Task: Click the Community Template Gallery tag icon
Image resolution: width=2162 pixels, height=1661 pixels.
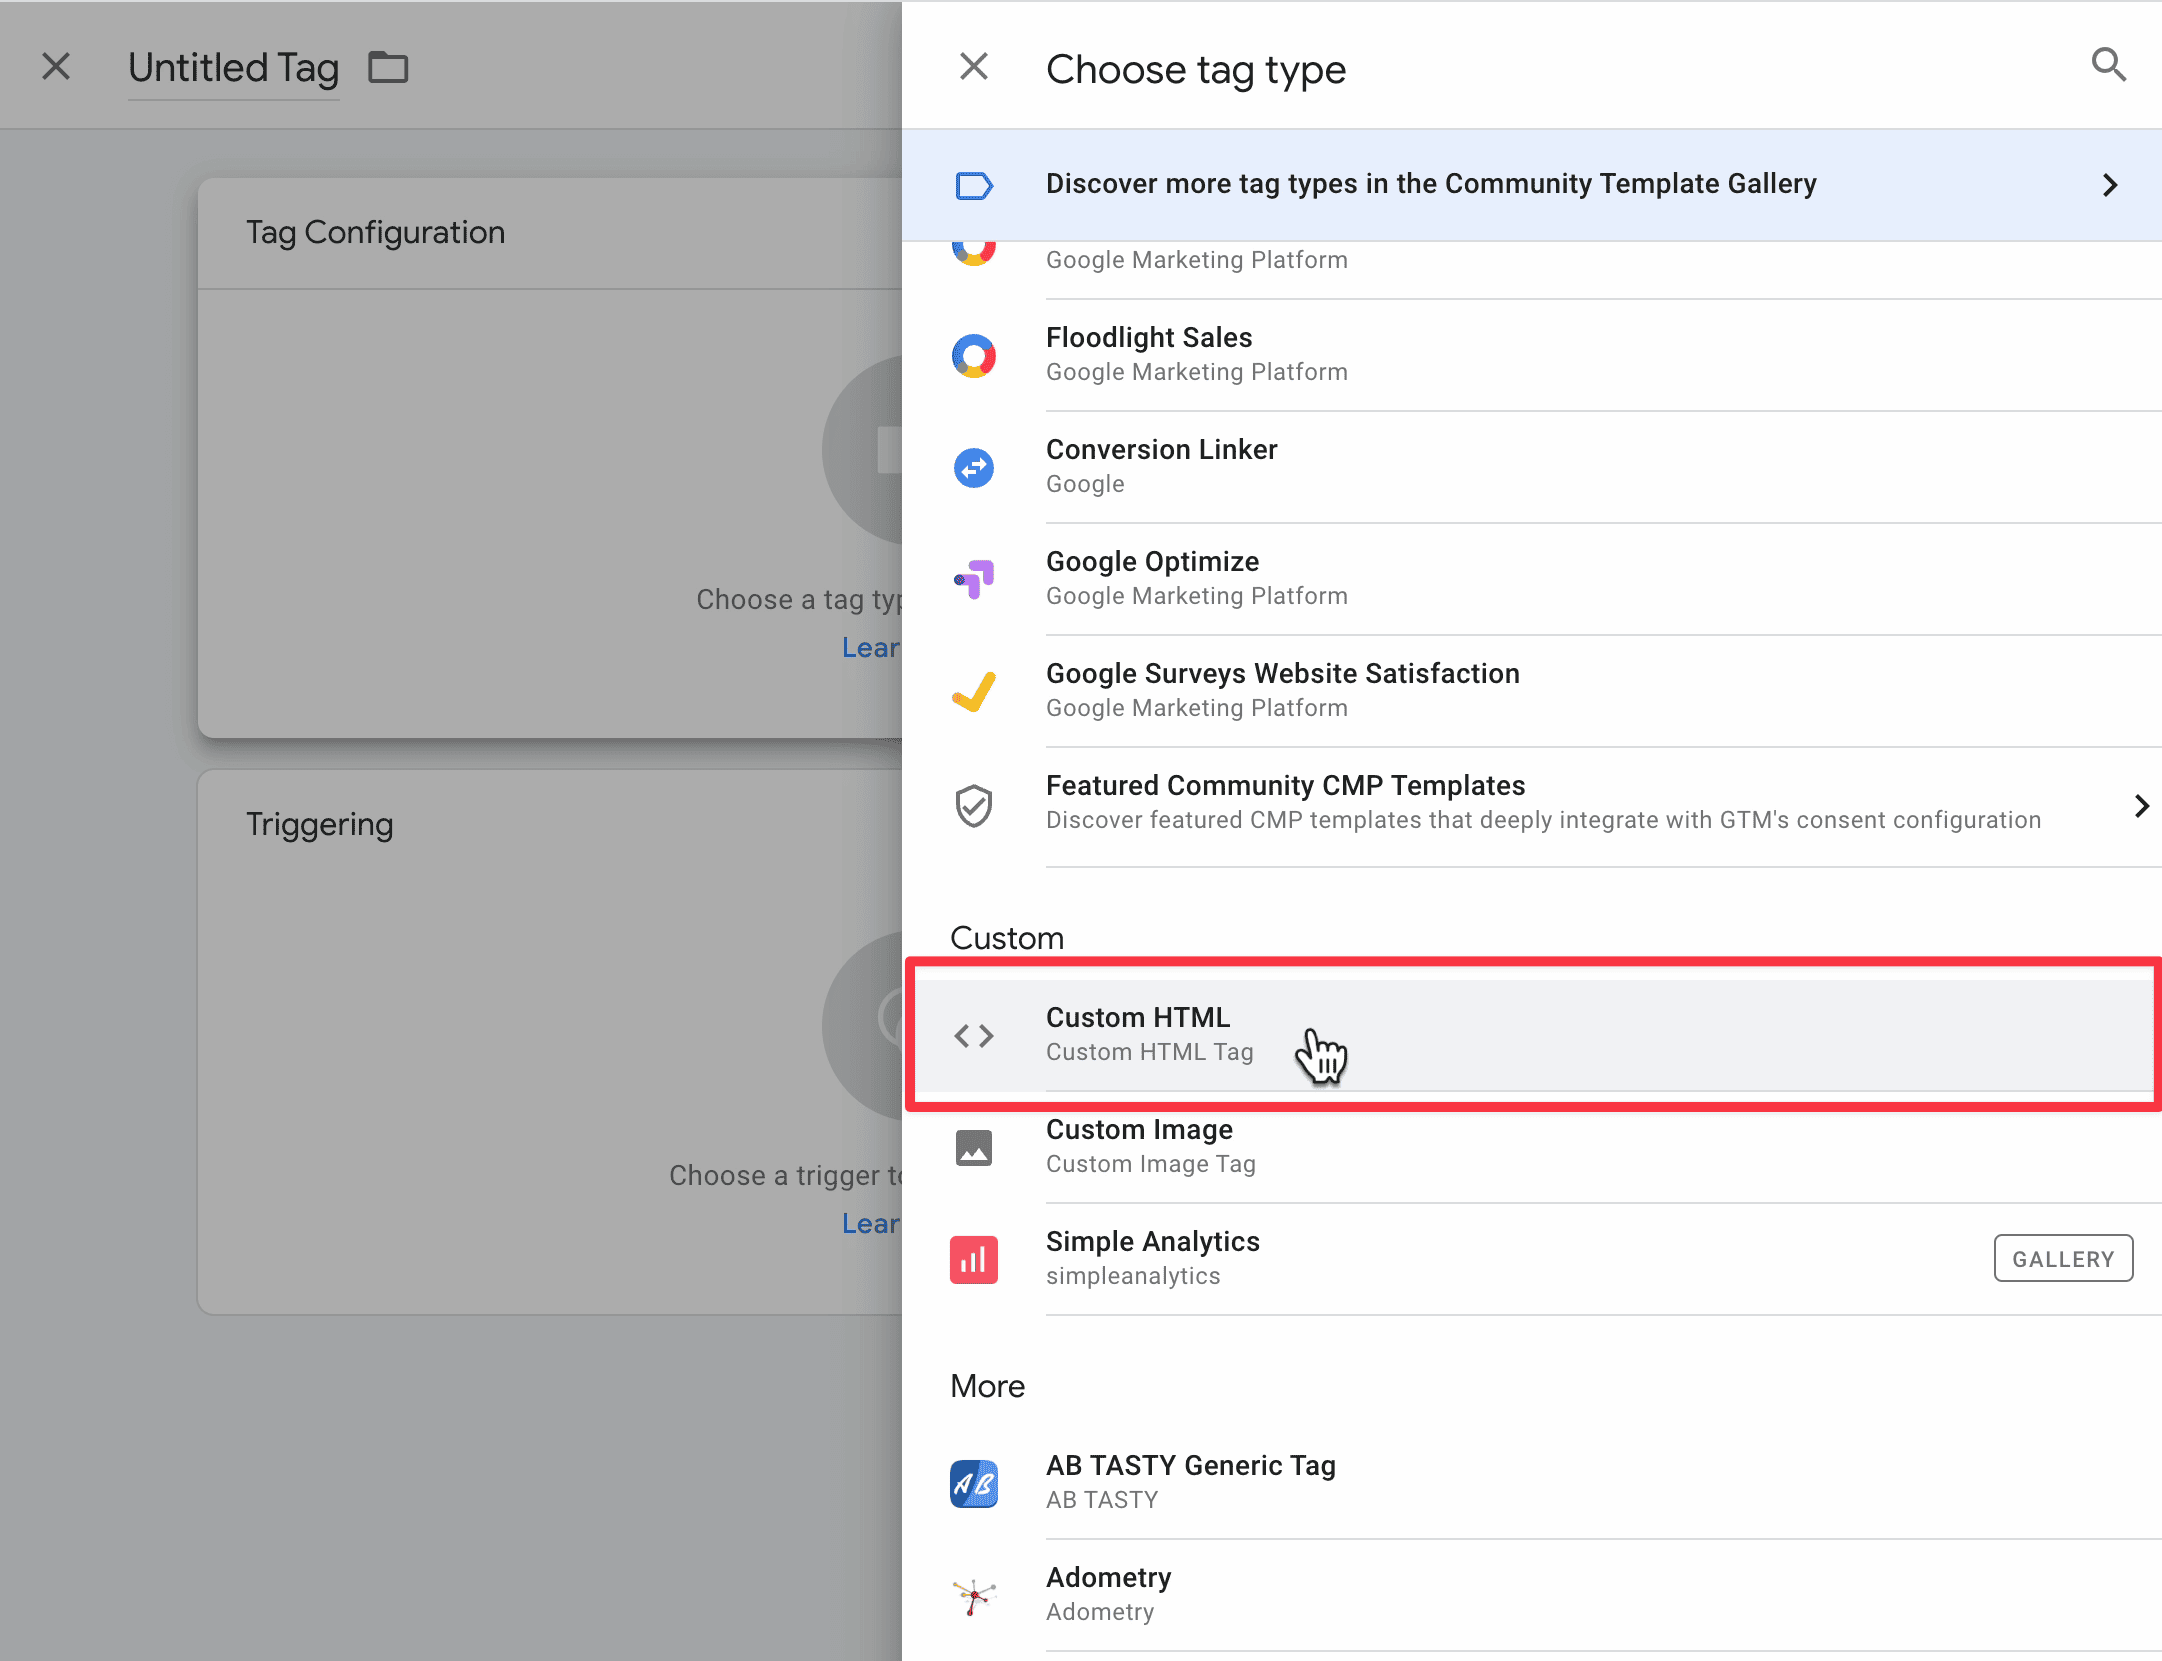Action: (973, 186)
